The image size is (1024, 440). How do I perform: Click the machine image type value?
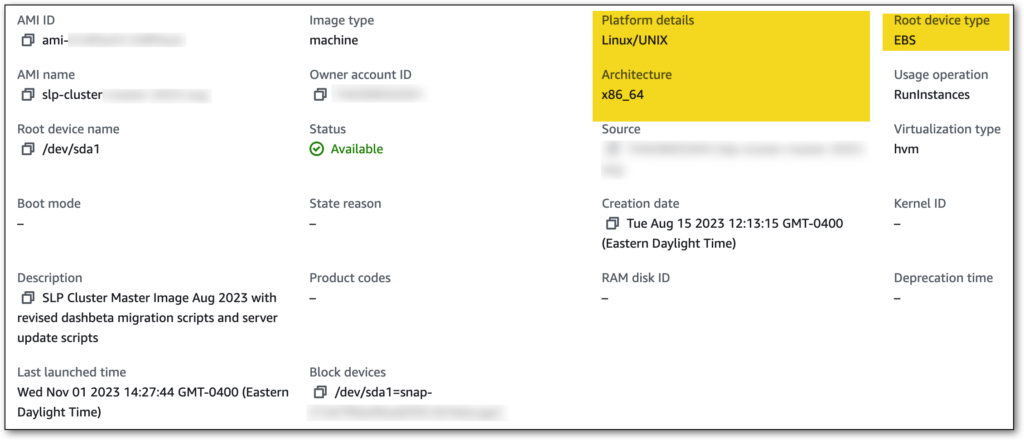point(333,40)
